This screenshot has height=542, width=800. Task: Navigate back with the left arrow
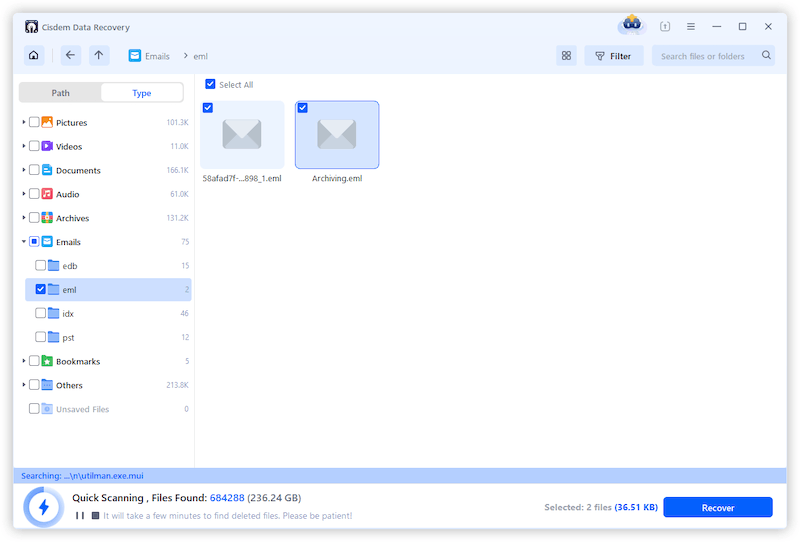(70, 55)
